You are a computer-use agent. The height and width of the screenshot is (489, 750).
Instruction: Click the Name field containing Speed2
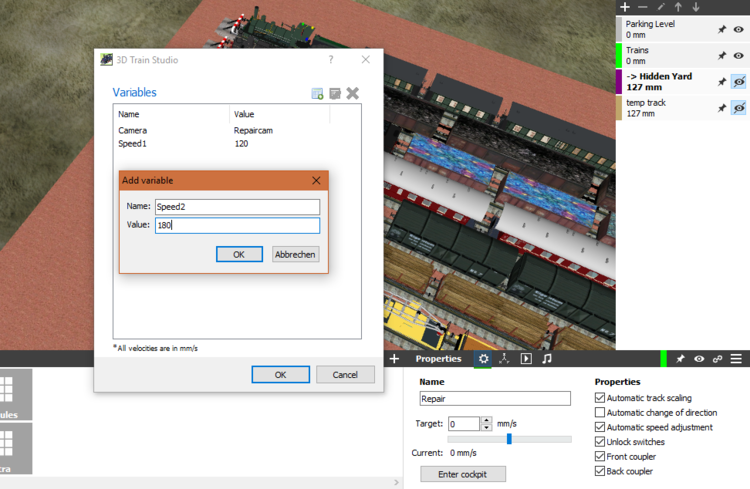(x=237, y=207)
